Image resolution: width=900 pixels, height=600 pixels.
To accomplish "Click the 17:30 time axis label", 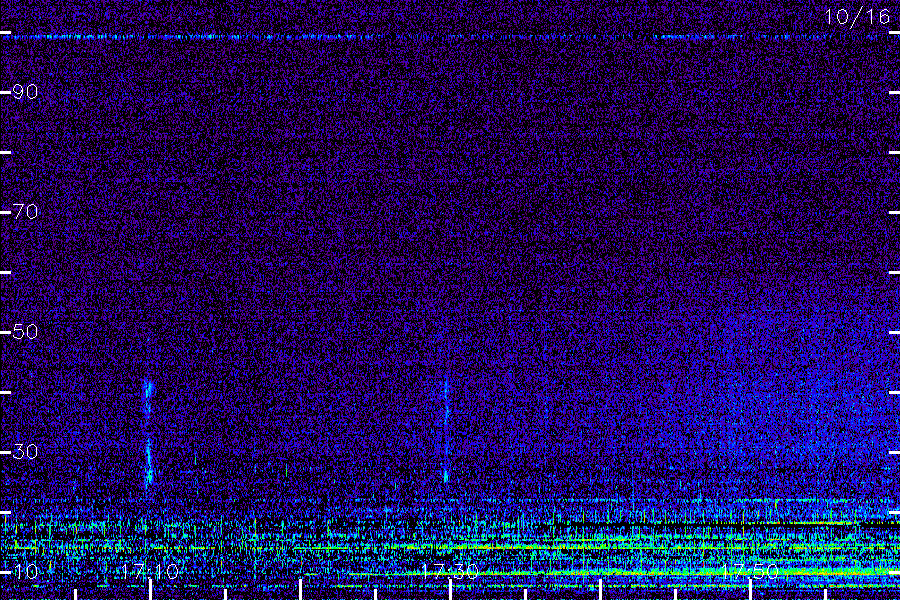I will 450,571.
